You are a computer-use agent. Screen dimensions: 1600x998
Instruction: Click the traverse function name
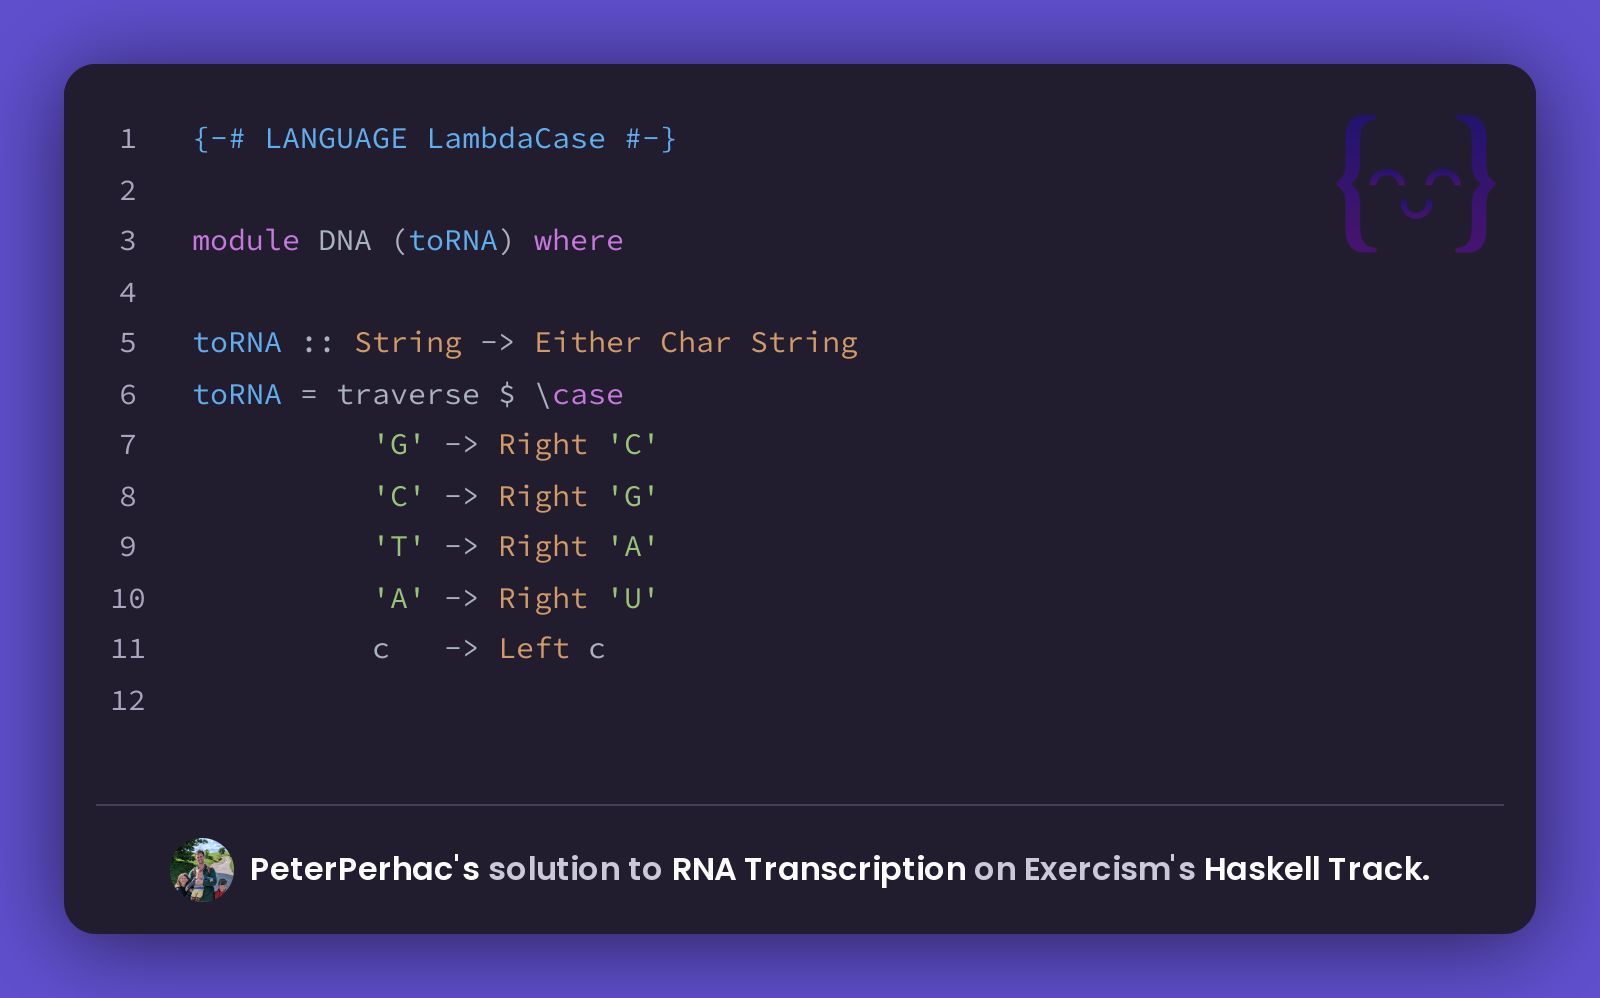click(408, 394)
